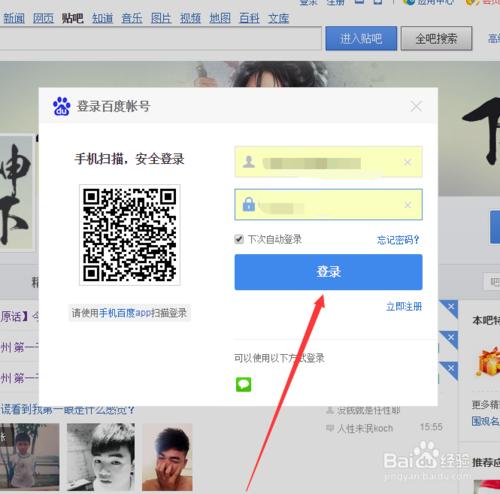Click the password input field
The height and width of the screenshot is (494, 500).
pyautogui.click(x=328, y=204)
